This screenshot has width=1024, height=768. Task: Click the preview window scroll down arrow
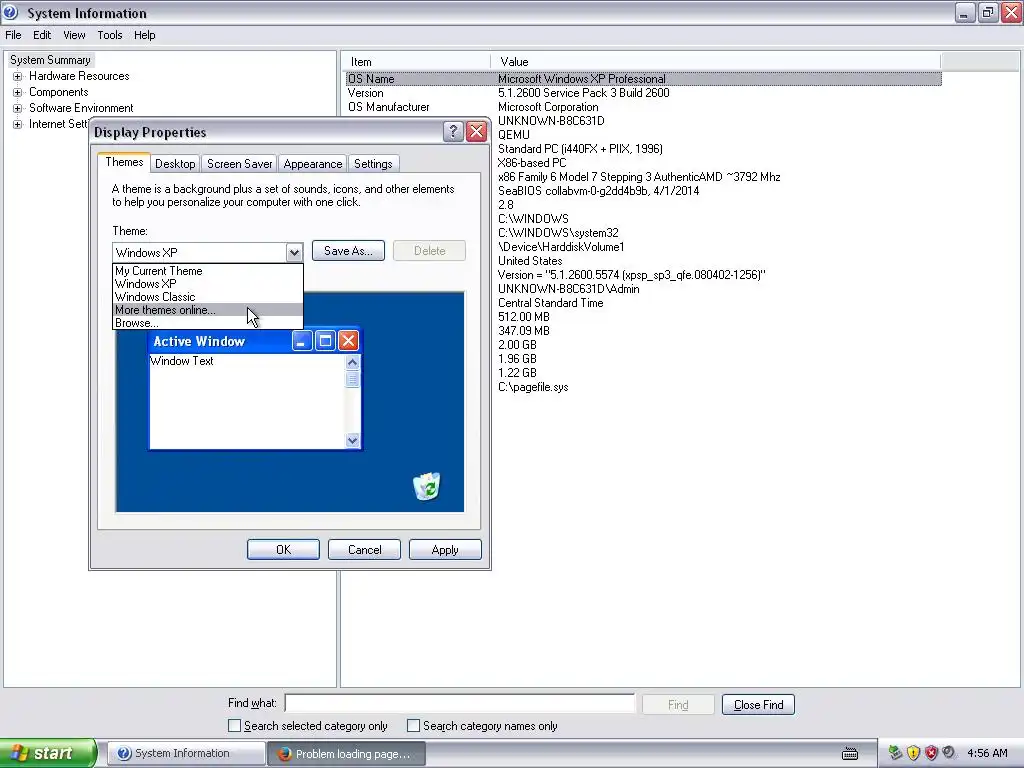point(353,440)
